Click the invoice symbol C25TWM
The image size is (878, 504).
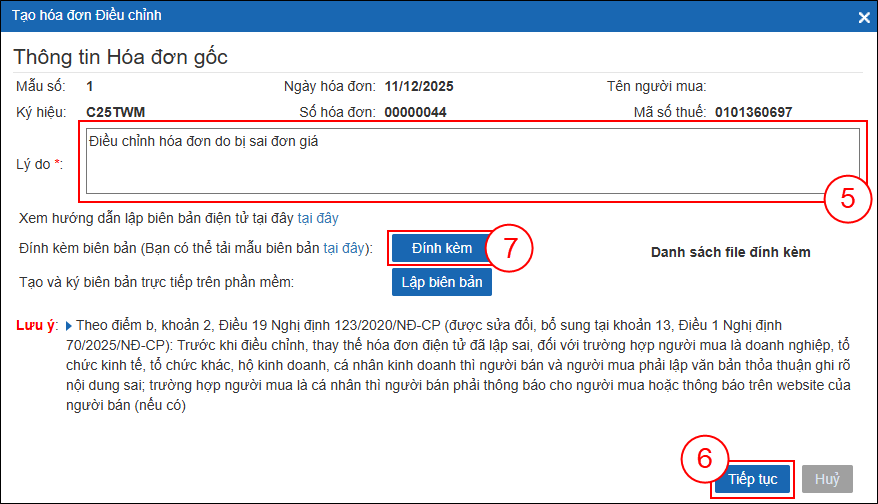tap(116, 112)
